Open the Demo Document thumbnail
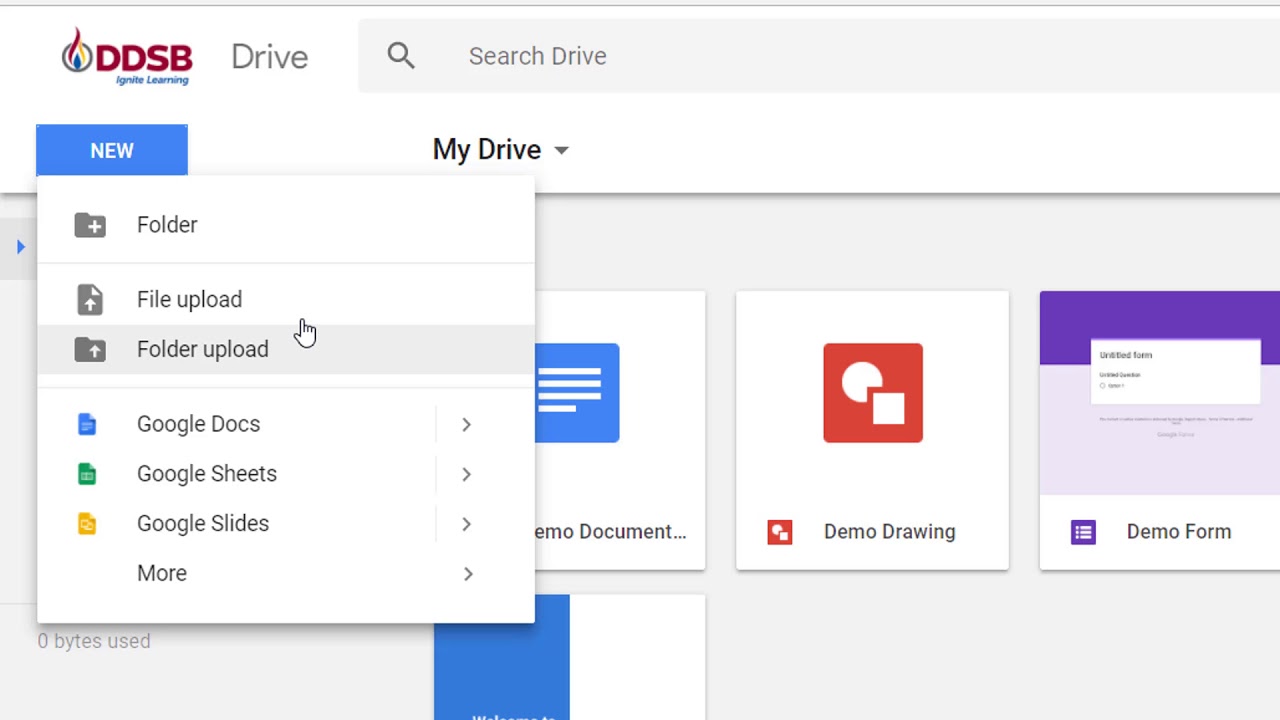The image size is (1280, 720). (x=620, y=393)
